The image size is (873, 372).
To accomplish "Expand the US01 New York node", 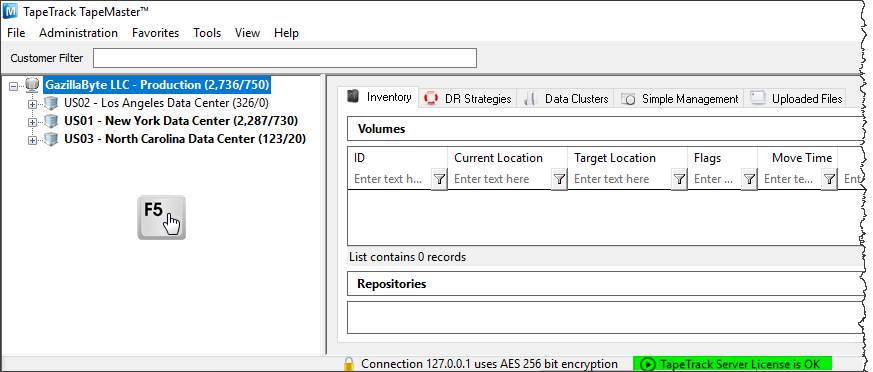I will (x=32, y=122).
